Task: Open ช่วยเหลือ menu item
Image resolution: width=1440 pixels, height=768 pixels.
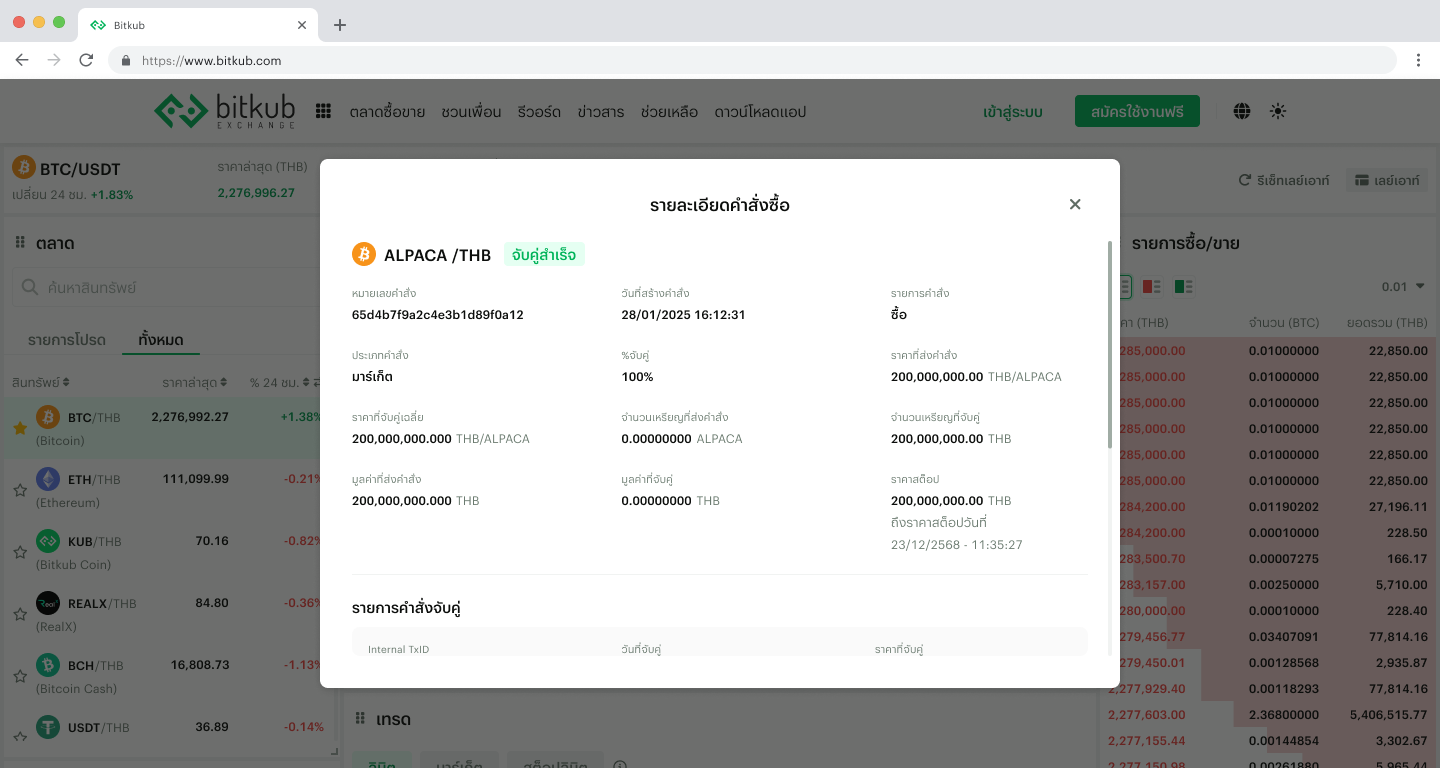Action: pos(669,112)
